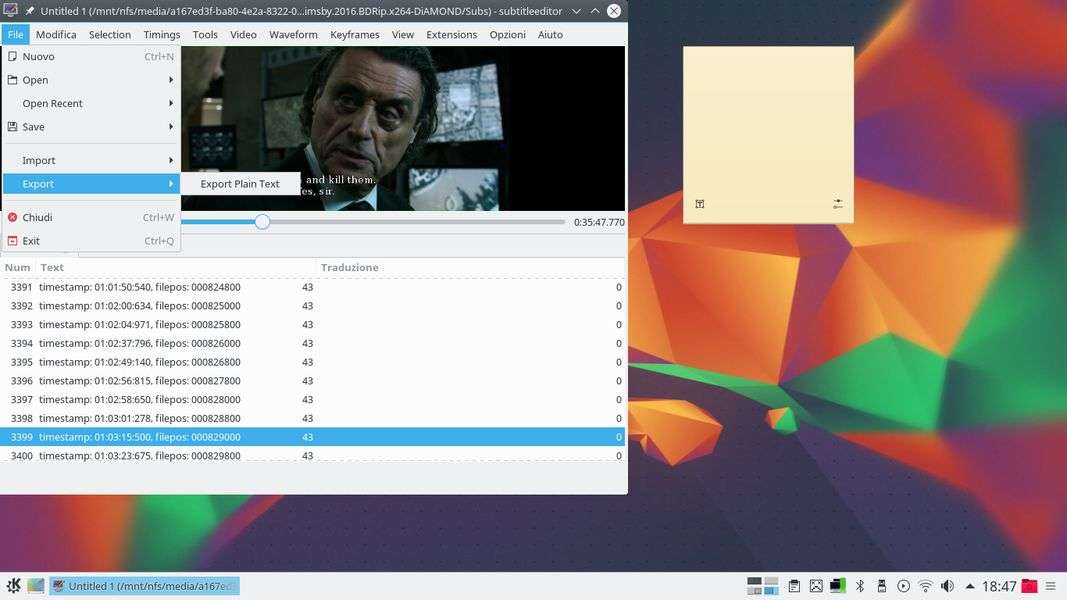Open the Opzioni menu
The width and height of the screenshot is (1067, 600).
click(507, 35)
